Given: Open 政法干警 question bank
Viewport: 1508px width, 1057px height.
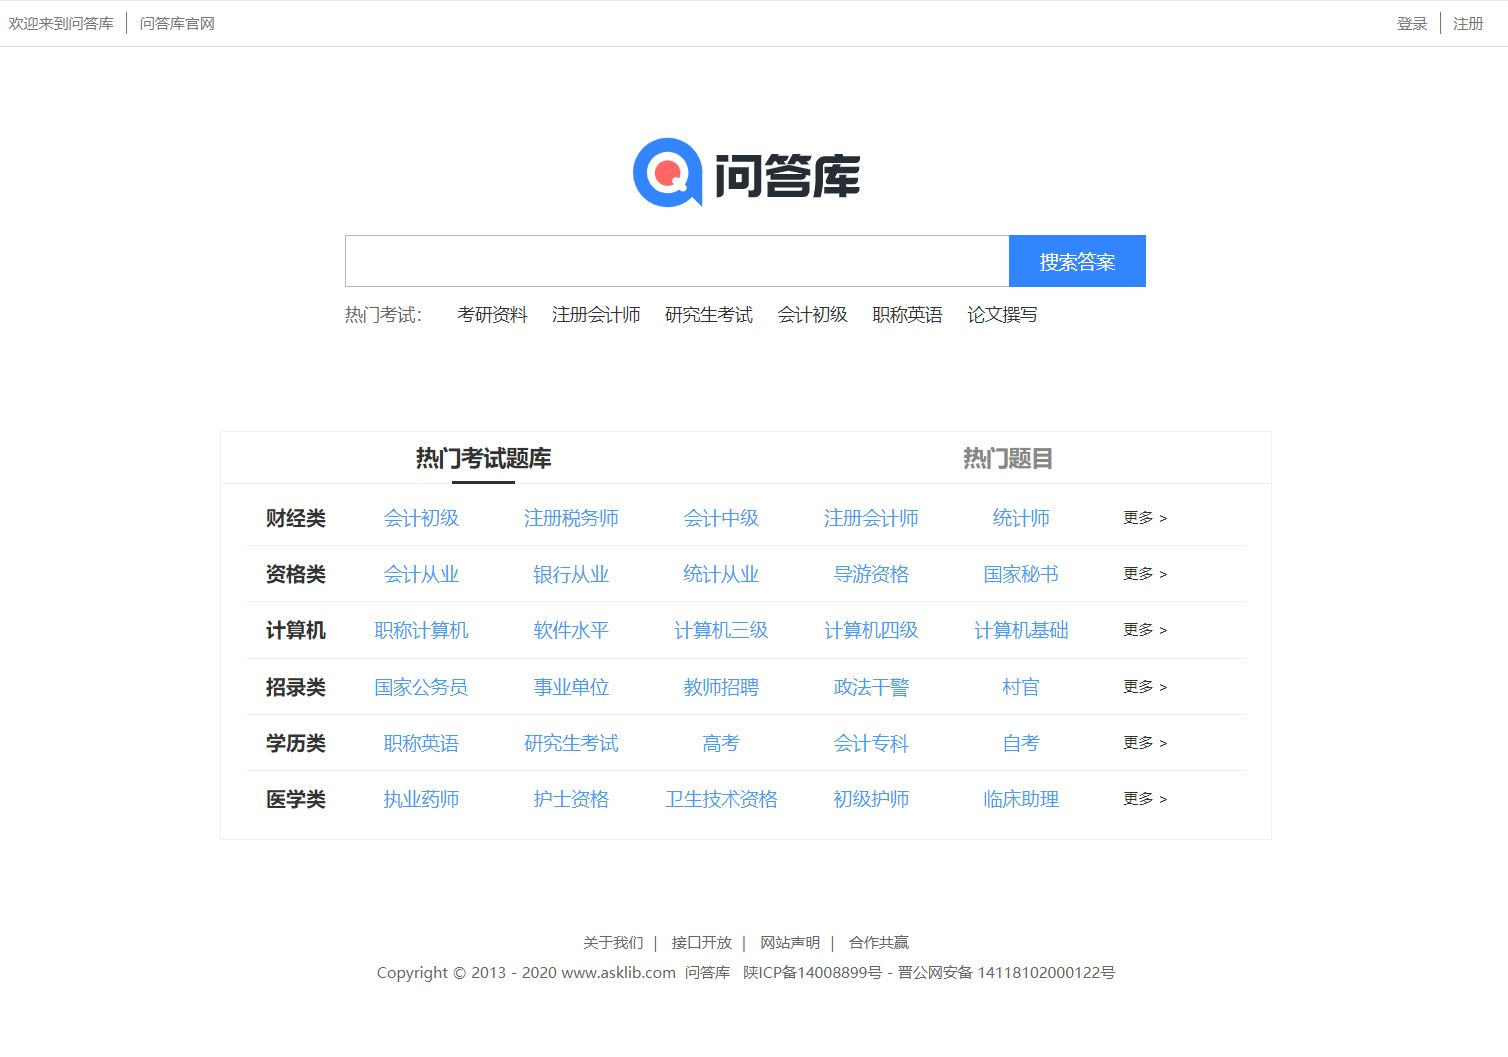Looking at the screenshot, I should [x=871, y=687].
